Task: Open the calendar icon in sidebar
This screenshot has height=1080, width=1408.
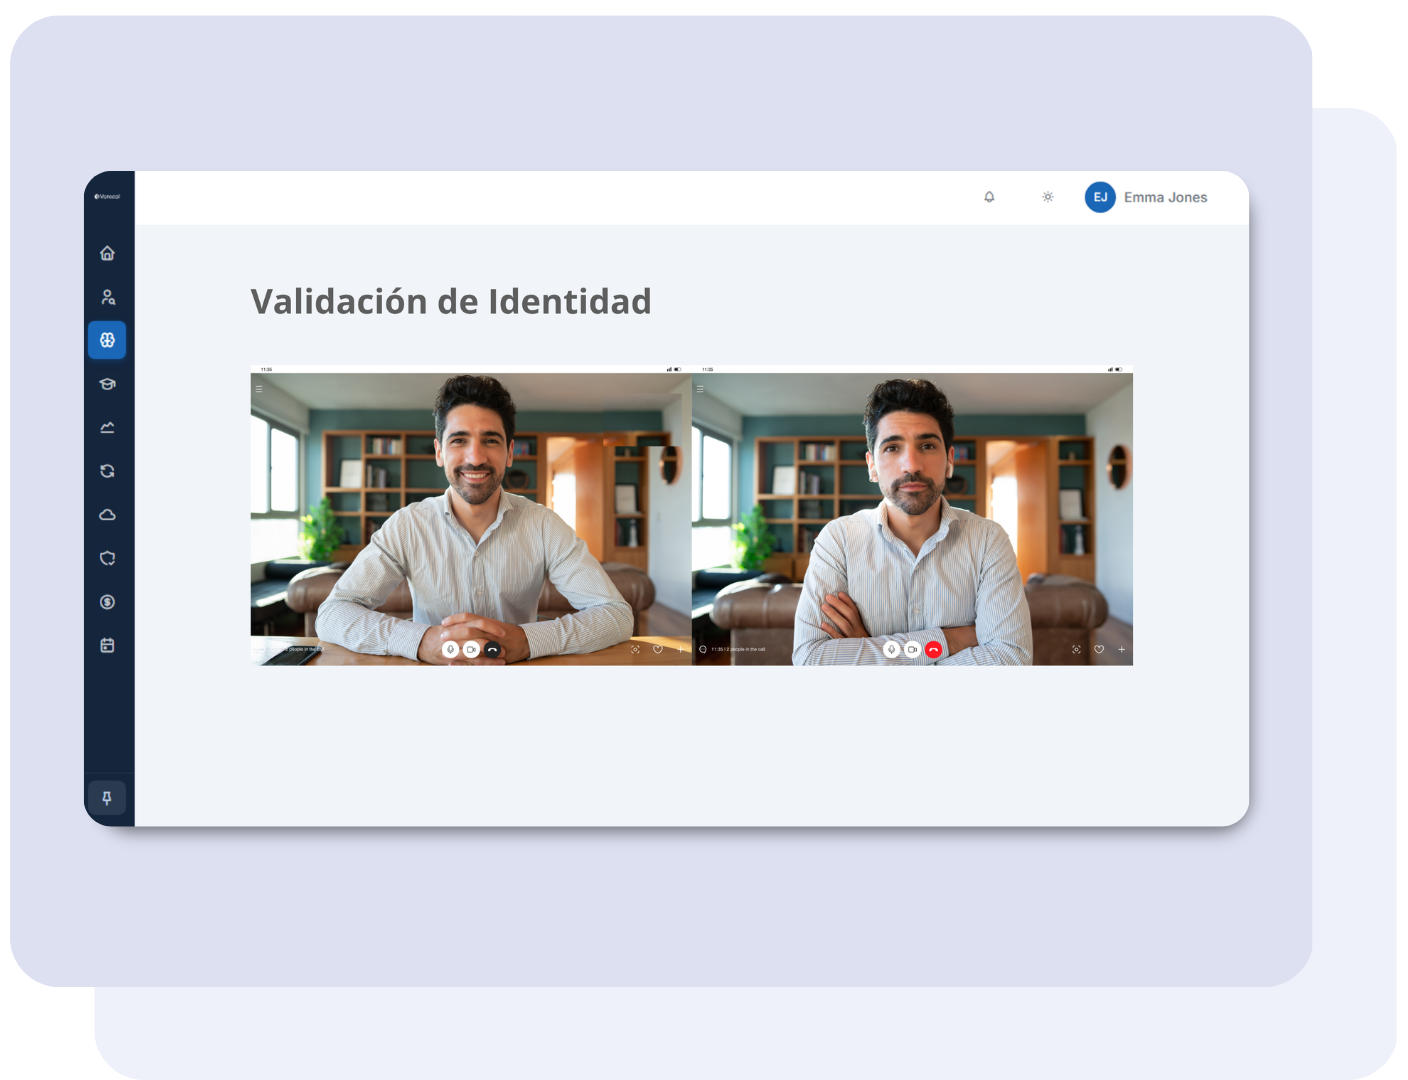Action: 107,646
